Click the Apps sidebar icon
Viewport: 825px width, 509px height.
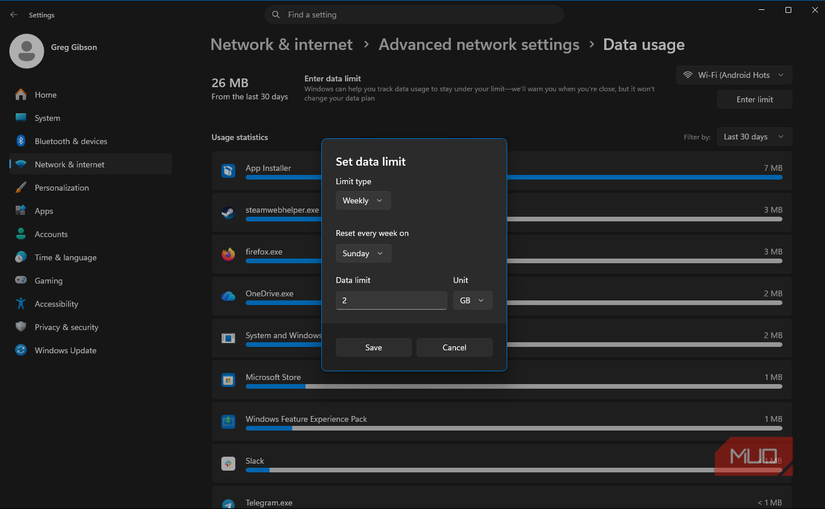click(x=21, y=211)
